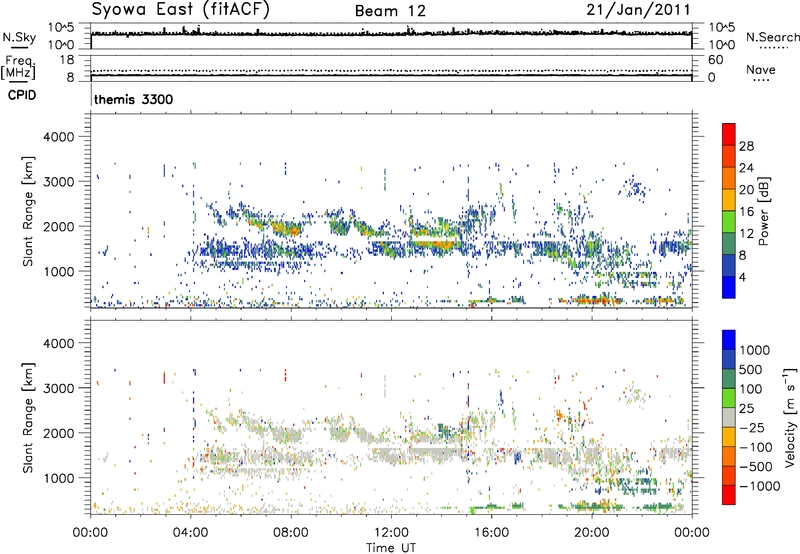Click the '500' velocity colorbar value
Image resolution: width=800 pixels, height=554 pixels.
751,369
